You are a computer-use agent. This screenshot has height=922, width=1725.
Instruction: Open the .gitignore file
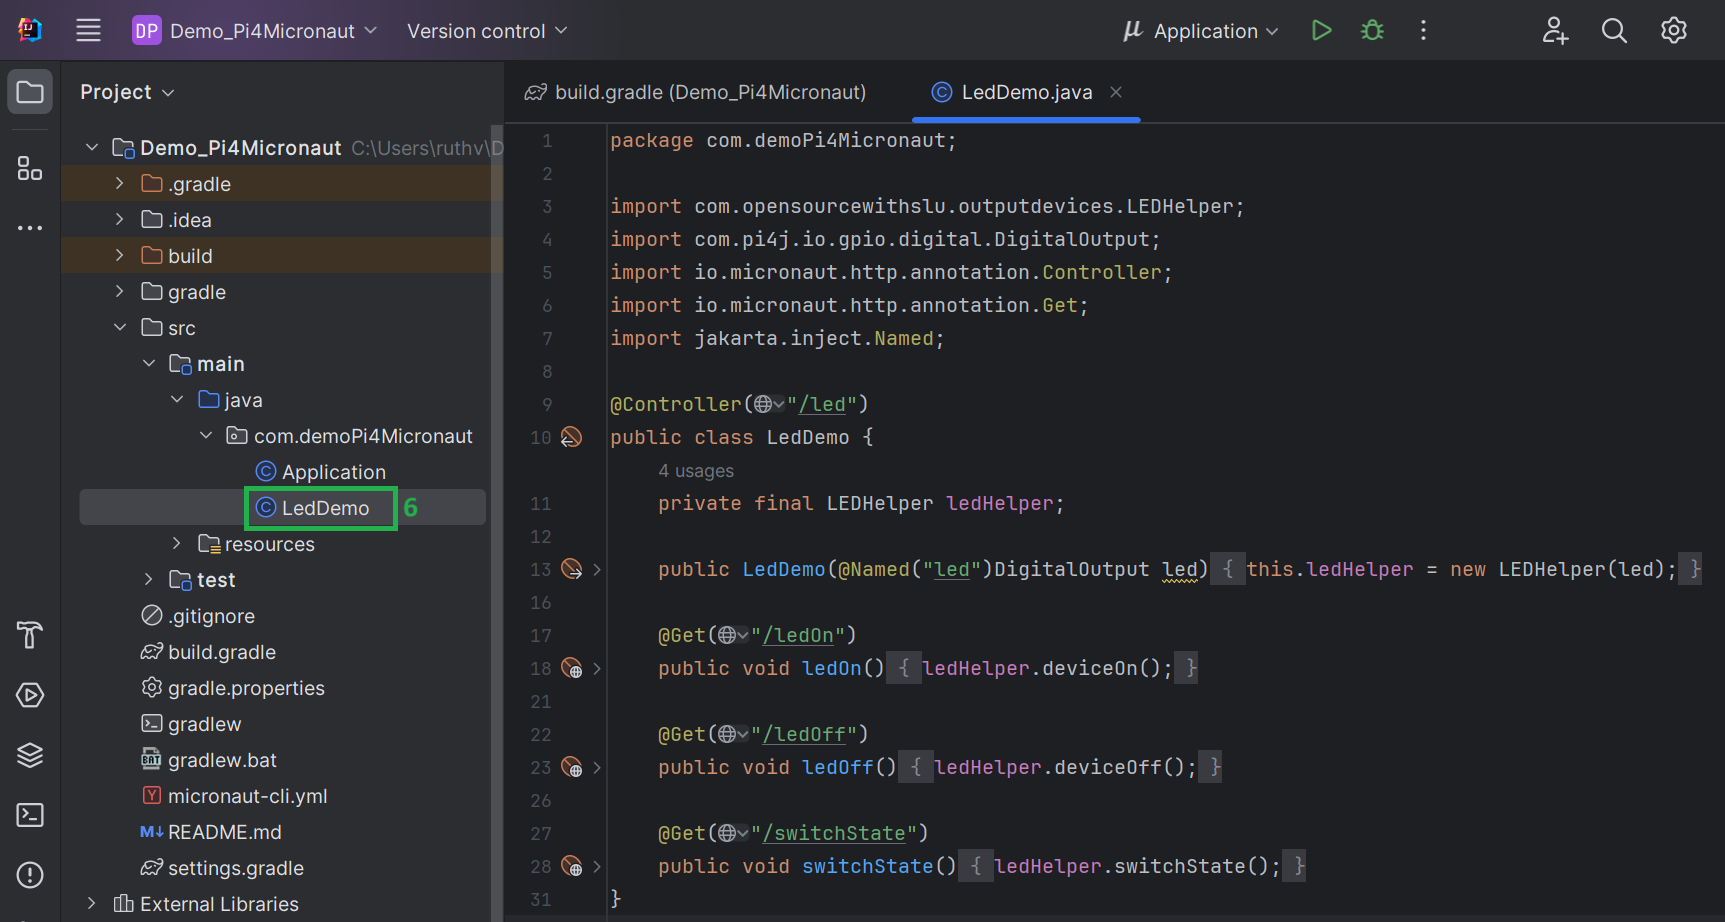point(198,616)
